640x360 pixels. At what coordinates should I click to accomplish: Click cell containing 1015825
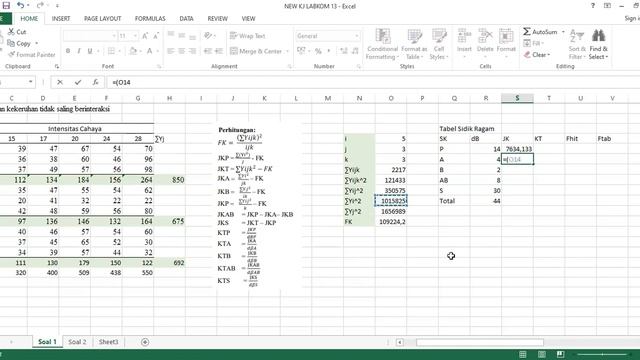tap(391, 201)
